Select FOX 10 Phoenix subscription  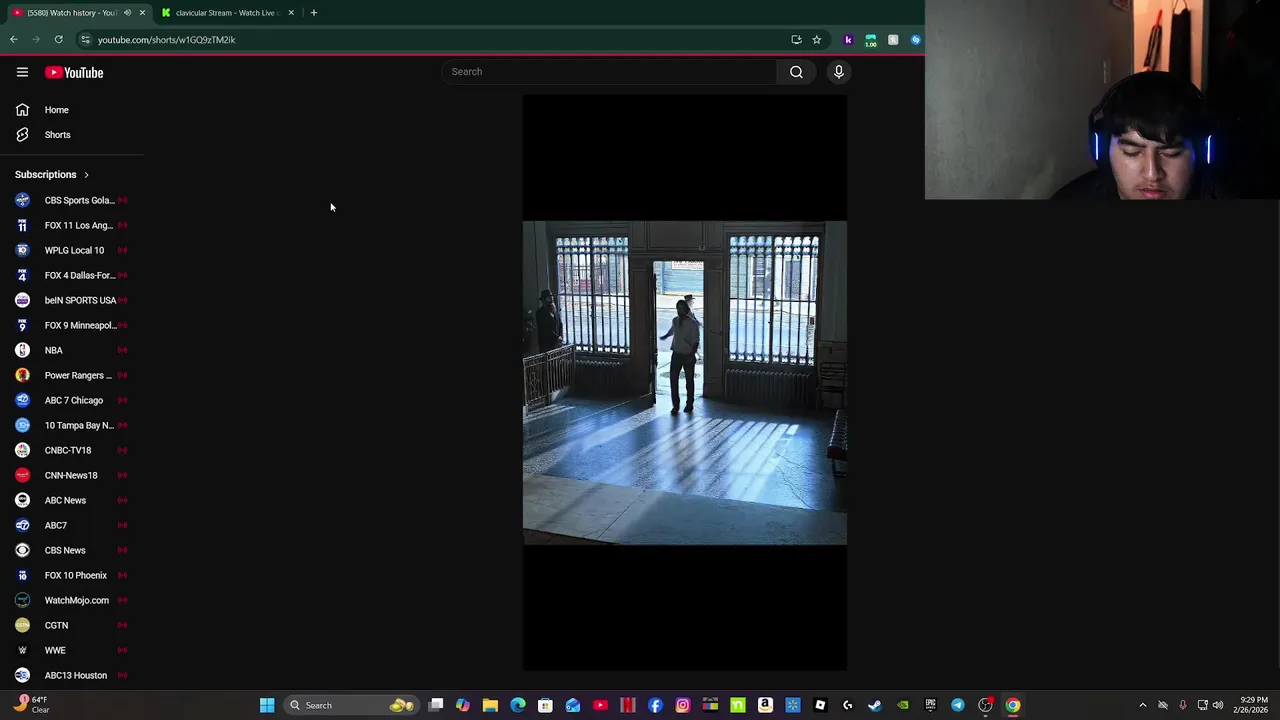pyautogui.click(x=72, y=575)
